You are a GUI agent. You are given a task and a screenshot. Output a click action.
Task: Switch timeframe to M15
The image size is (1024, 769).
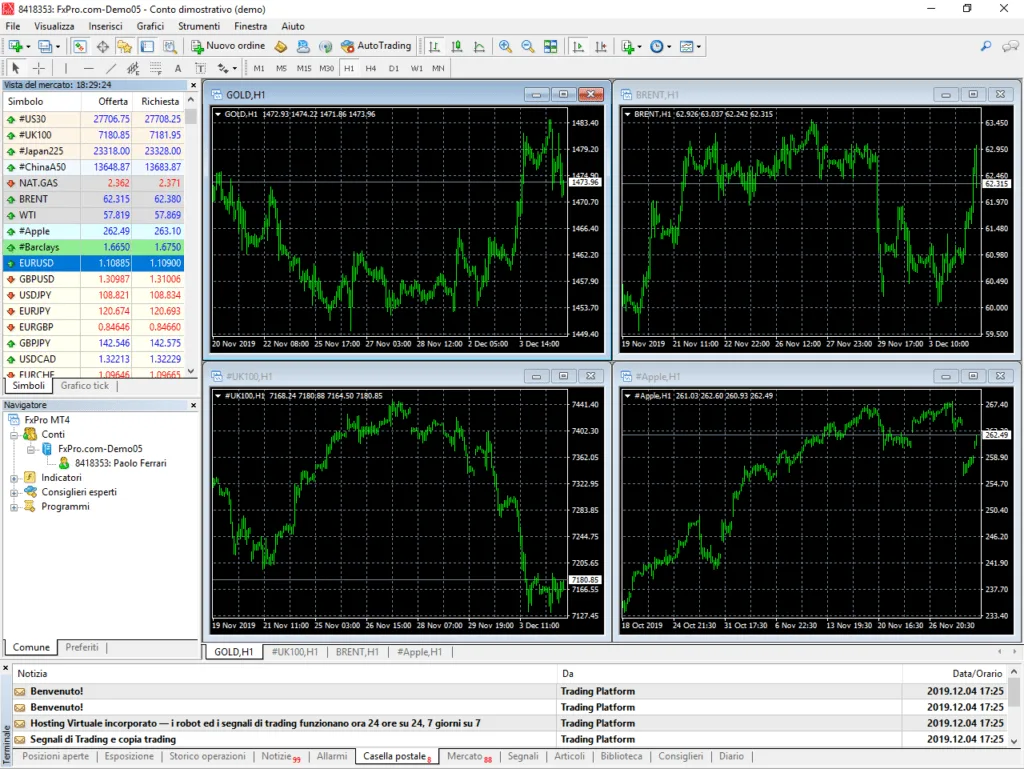coord(304,69)
